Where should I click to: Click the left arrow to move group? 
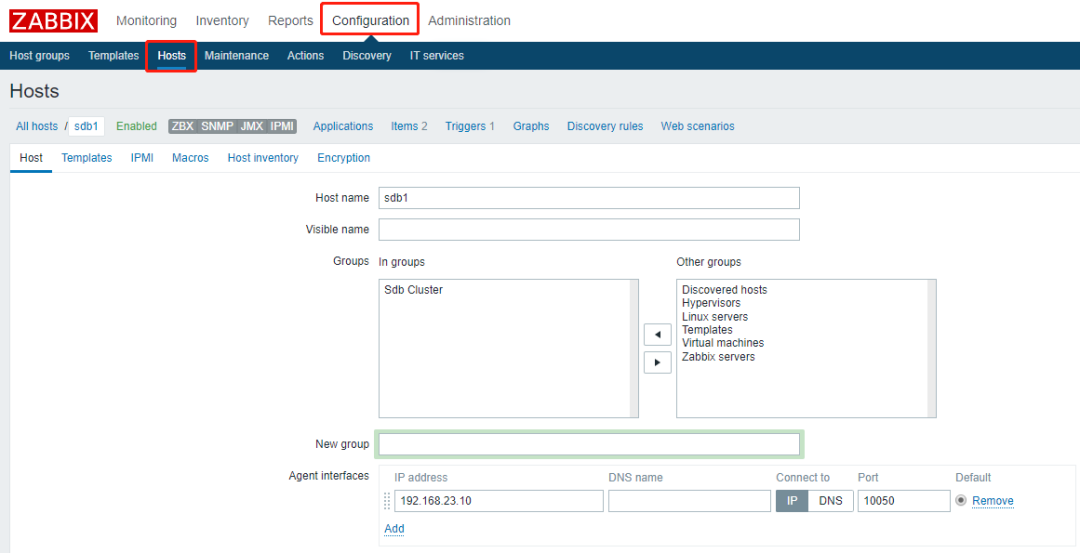pos(657,335)
